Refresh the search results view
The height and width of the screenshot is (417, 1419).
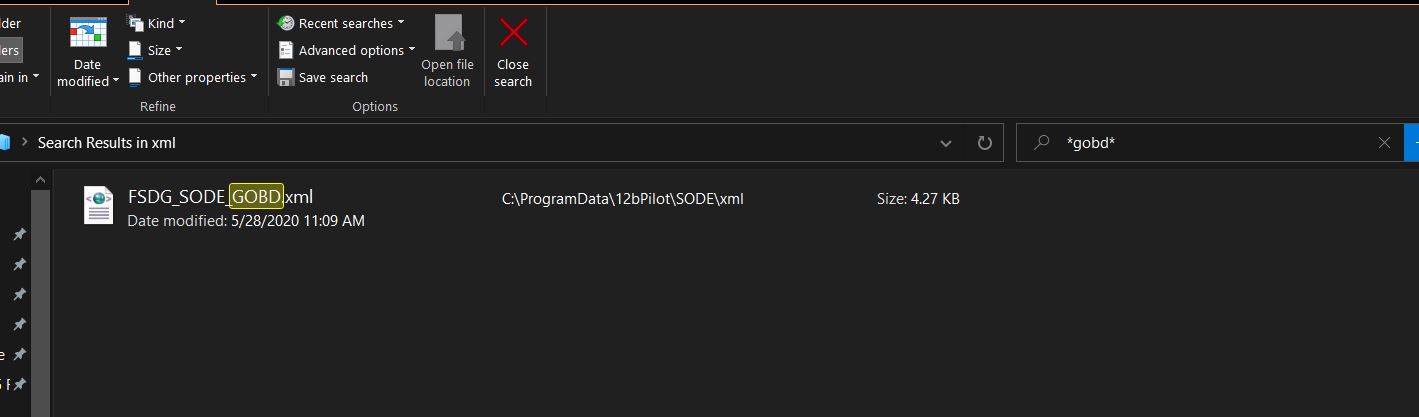(984, 143)
